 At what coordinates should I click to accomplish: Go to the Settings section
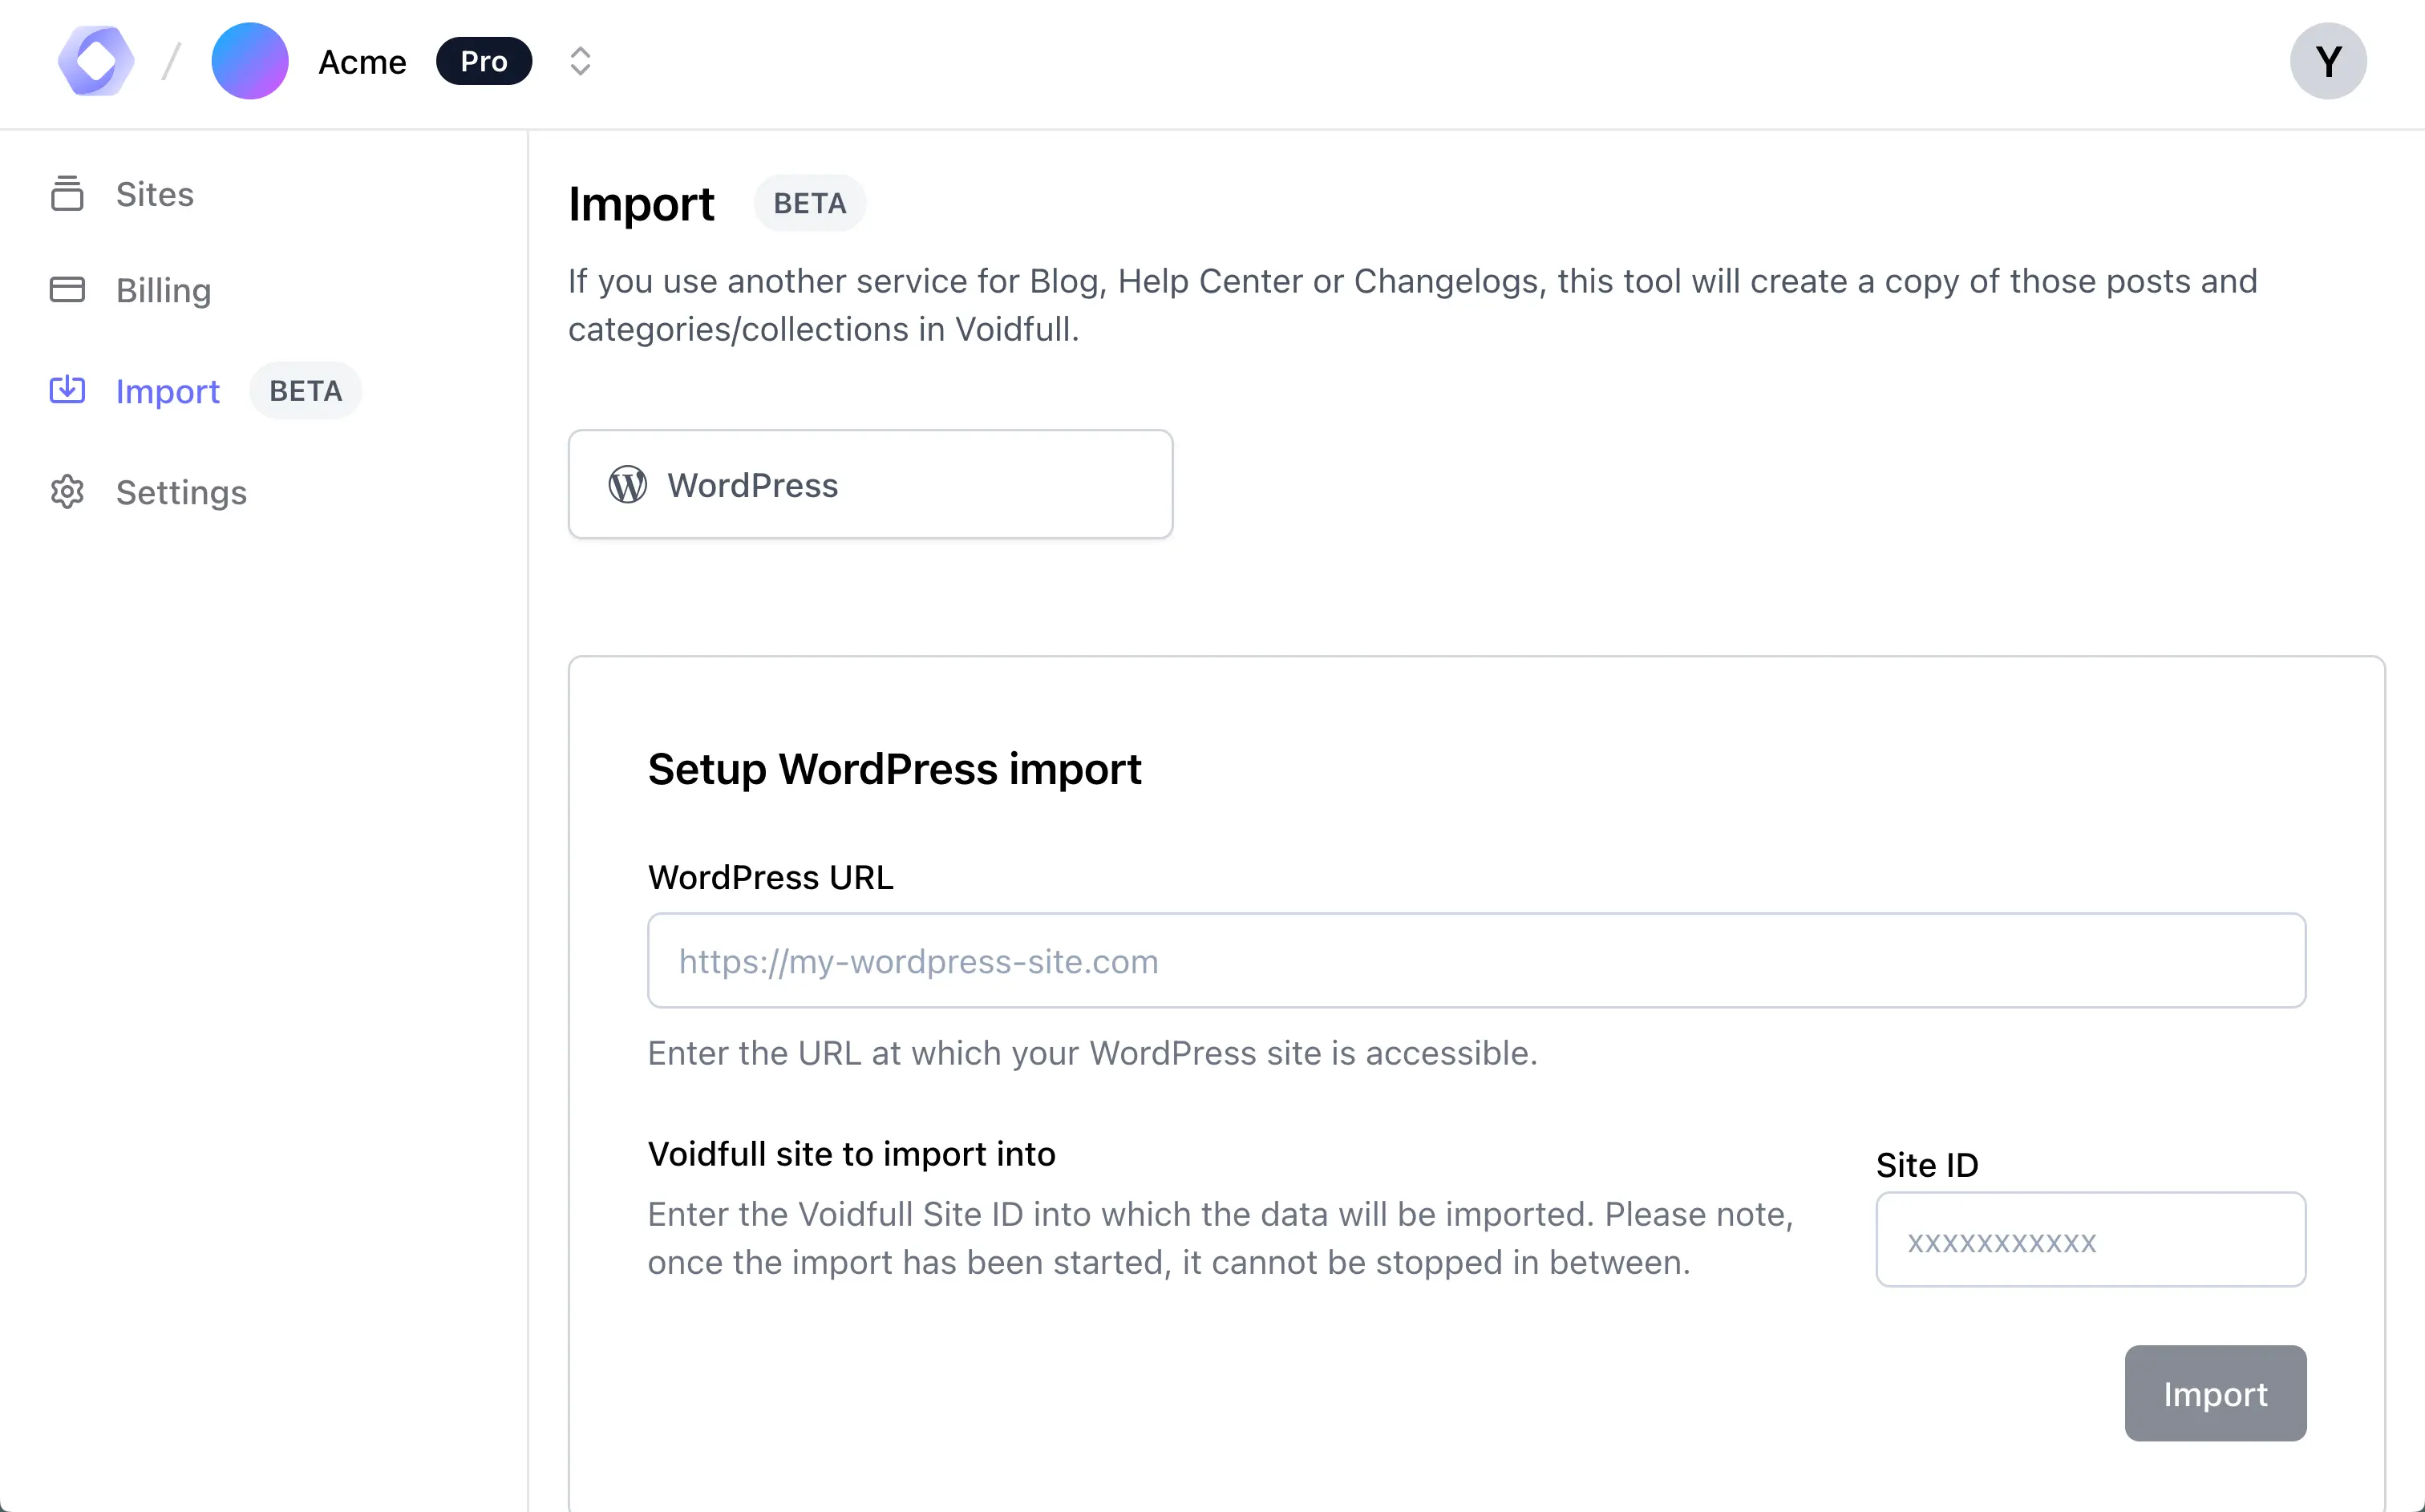(x=181, y=491)
